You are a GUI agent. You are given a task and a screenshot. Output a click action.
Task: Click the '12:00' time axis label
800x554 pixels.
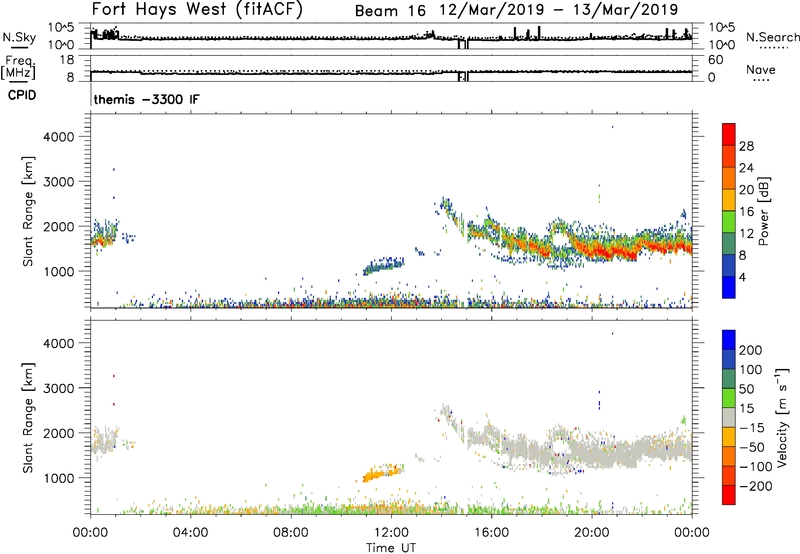391,533
